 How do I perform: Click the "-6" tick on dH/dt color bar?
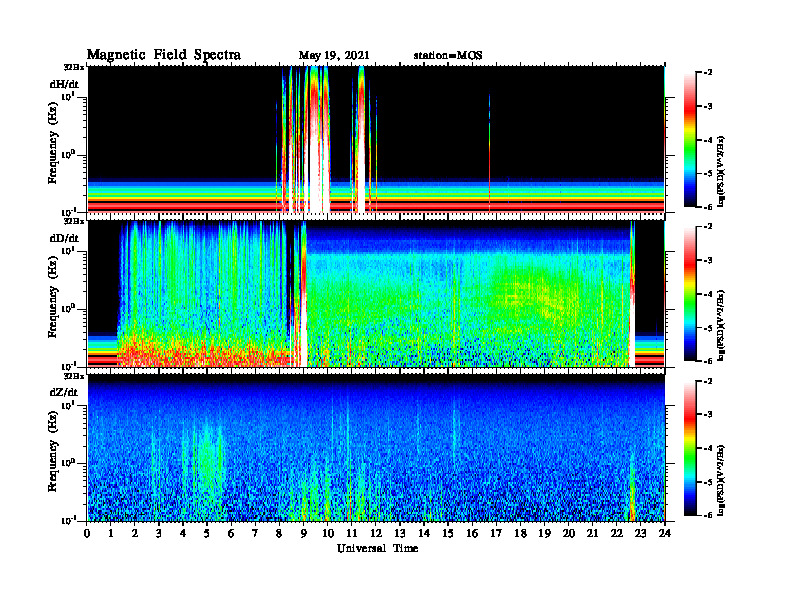click(708, 207)
